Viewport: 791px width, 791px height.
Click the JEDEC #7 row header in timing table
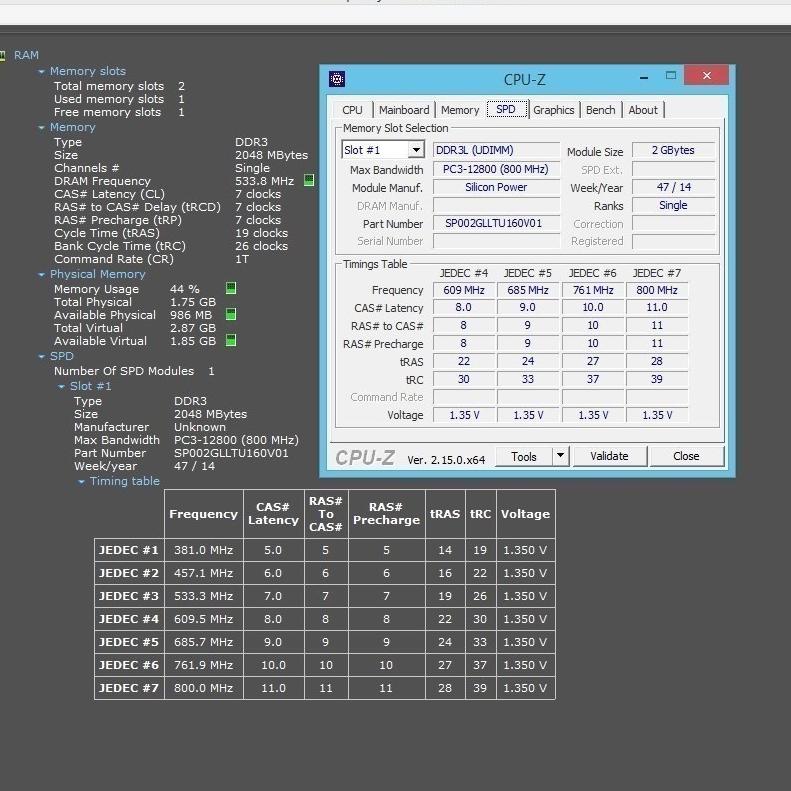[x=129, y=688]
